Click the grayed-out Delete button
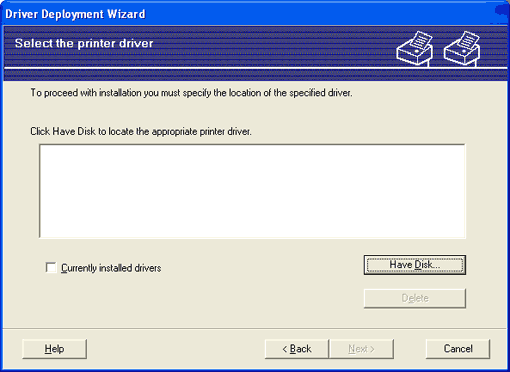Image resolution: width=510 pixels, height=372 pixels. (415, 298)
